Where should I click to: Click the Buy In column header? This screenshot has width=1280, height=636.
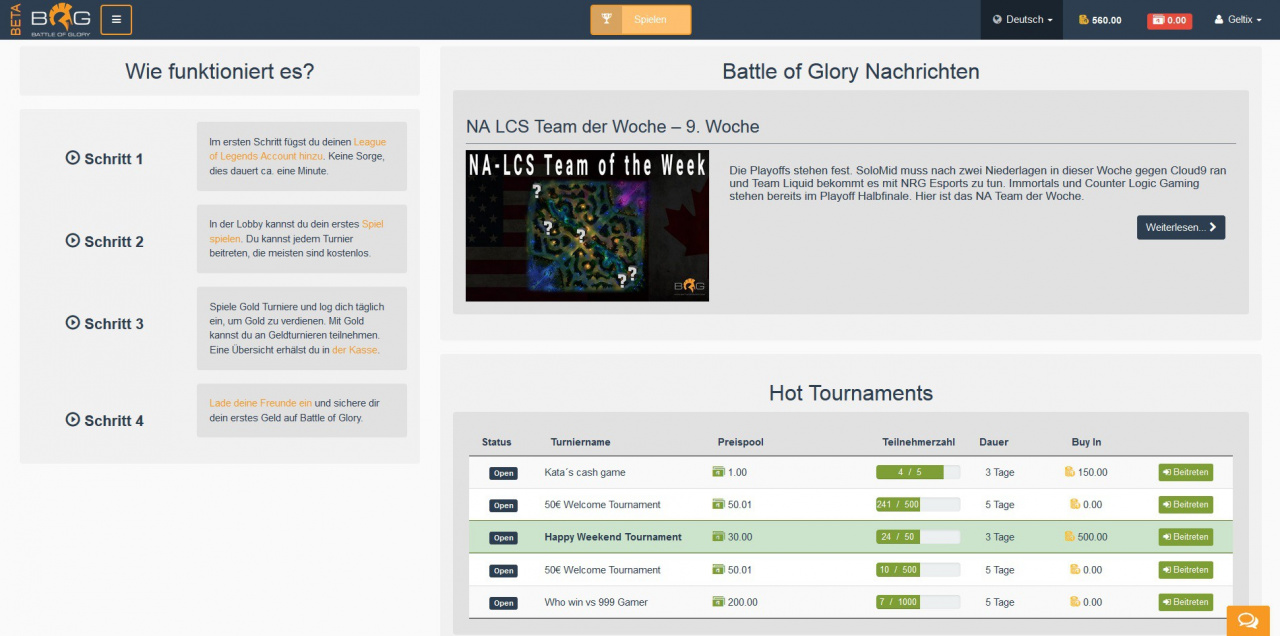1086,442
